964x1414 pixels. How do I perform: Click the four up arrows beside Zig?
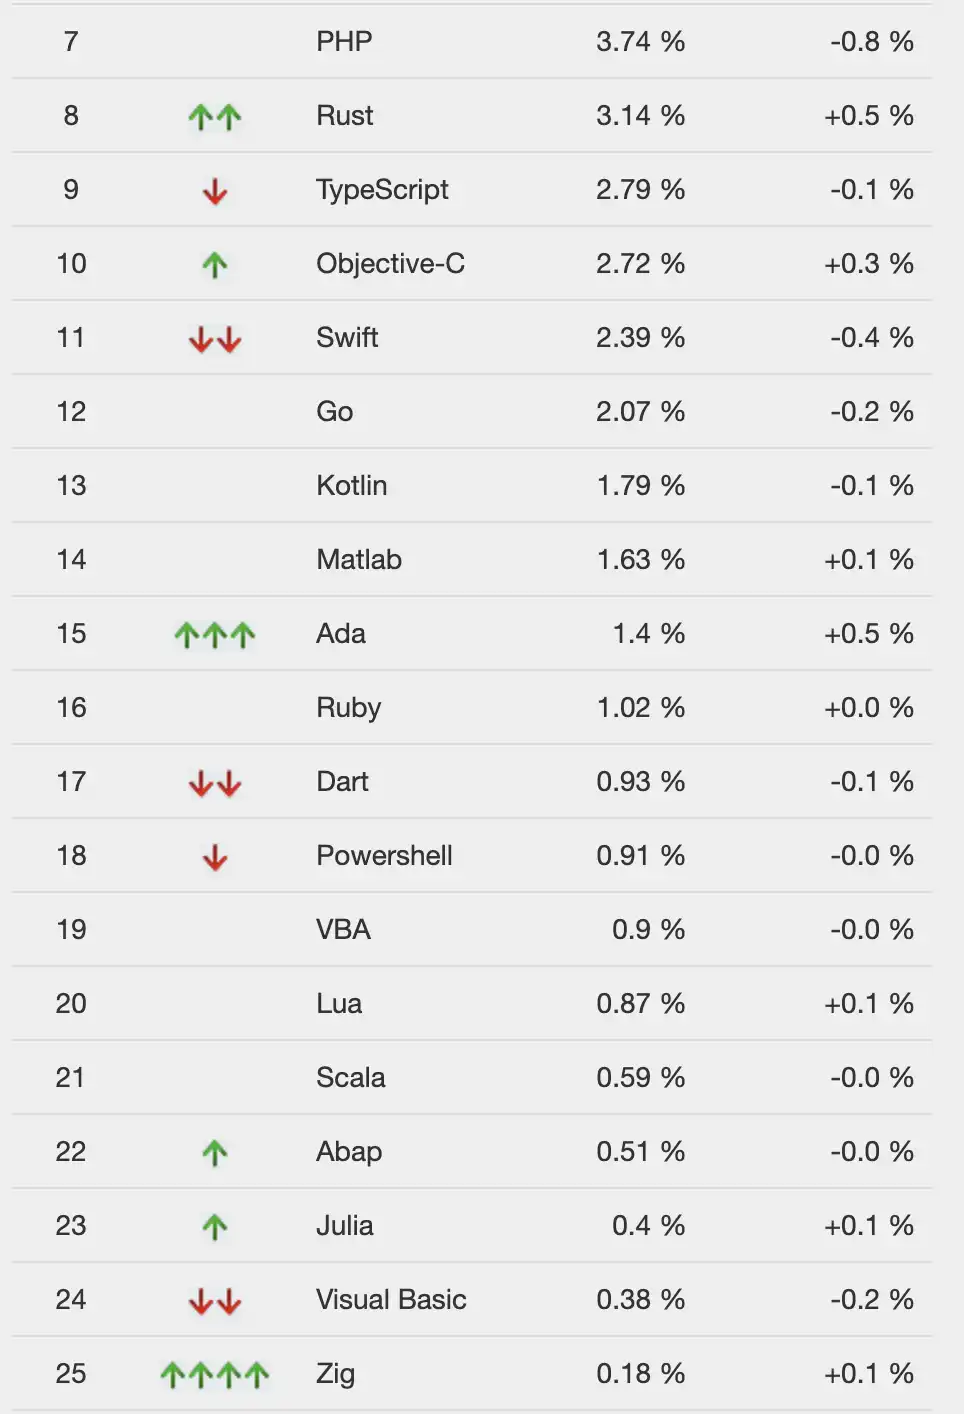[x=215, y=1375]
